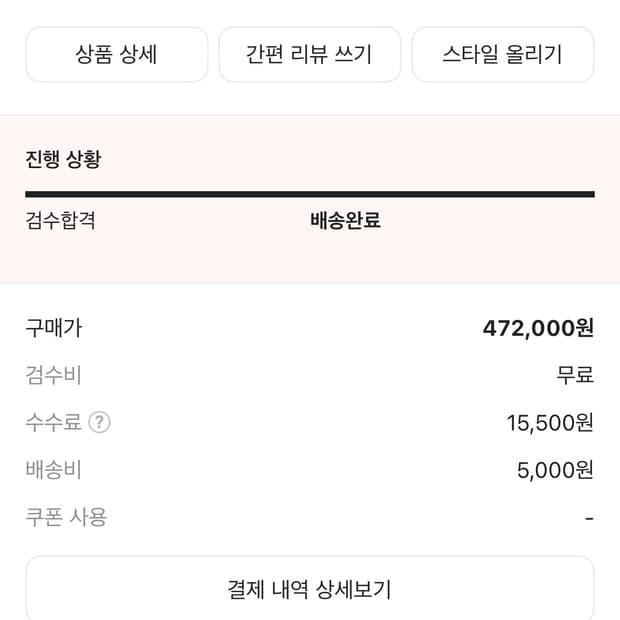This screenshot has width=620, height=620.
Task: Click the 검수비 label
Action: tap(54, 375)
